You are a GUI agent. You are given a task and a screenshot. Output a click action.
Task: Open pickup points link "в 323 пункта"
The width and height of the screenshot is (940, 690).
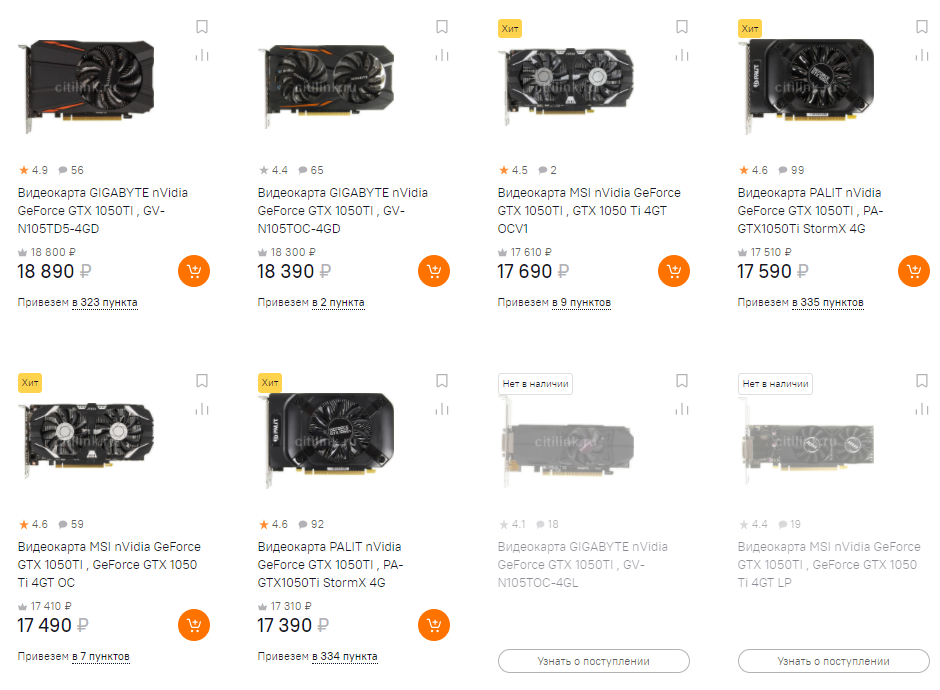click(x=104, y=302)
